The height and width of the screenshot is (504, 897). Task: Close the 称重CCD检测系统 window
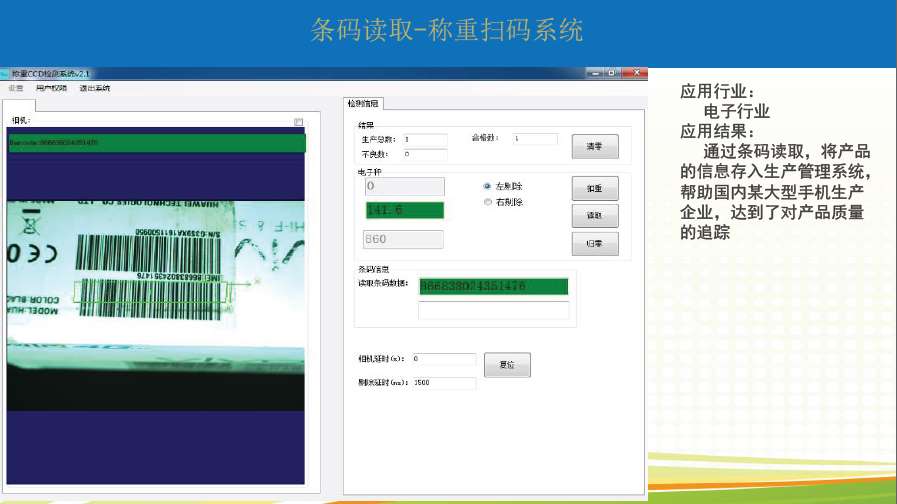click(636, 73)
